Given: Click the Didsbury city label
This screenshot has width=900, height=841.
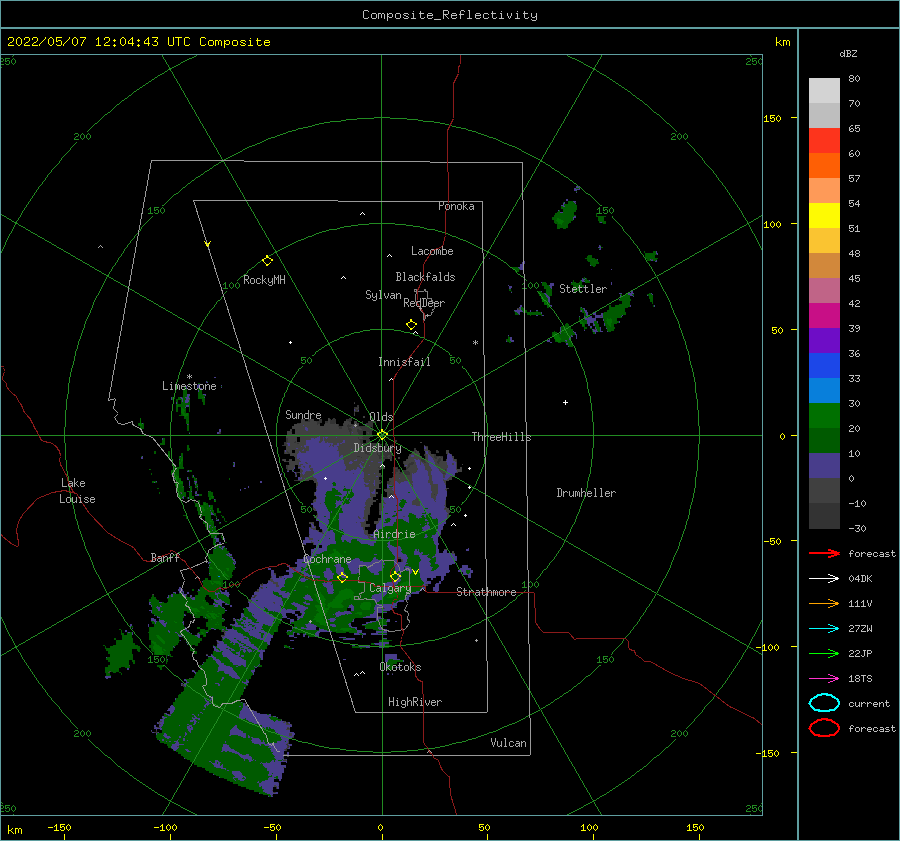Looking at the screenshot, I should click(x=377, y=448).
